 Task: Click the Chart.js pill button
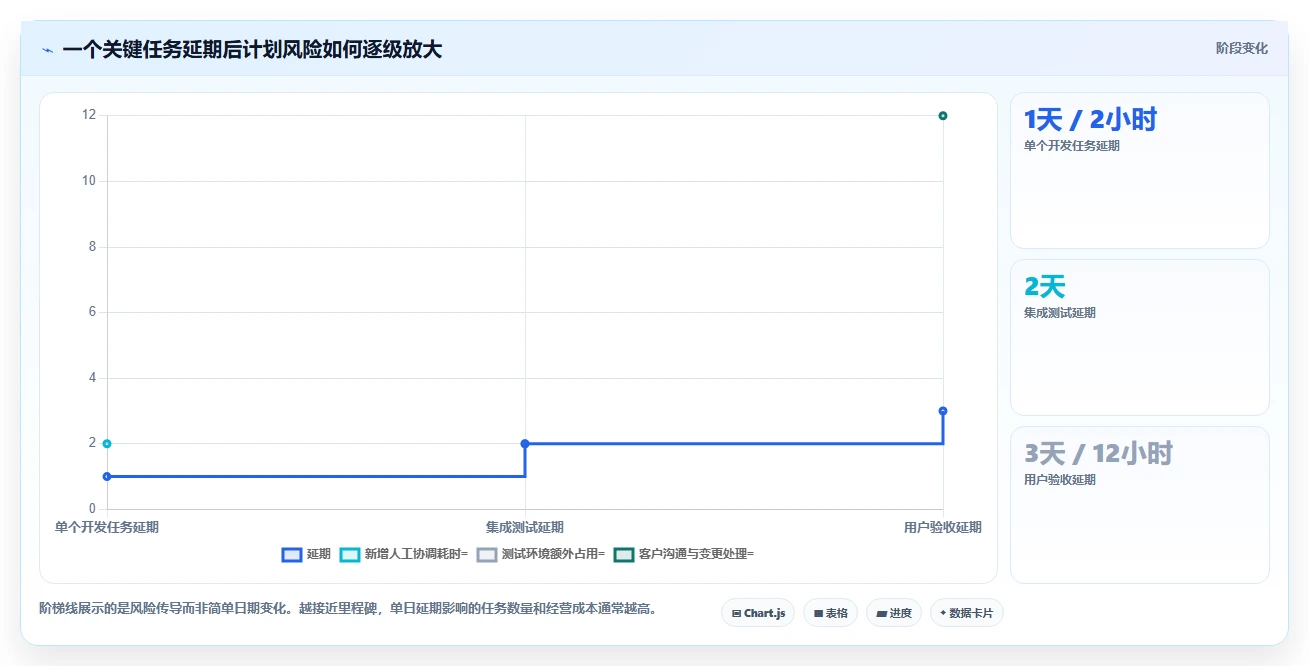(x=758, y=613)
